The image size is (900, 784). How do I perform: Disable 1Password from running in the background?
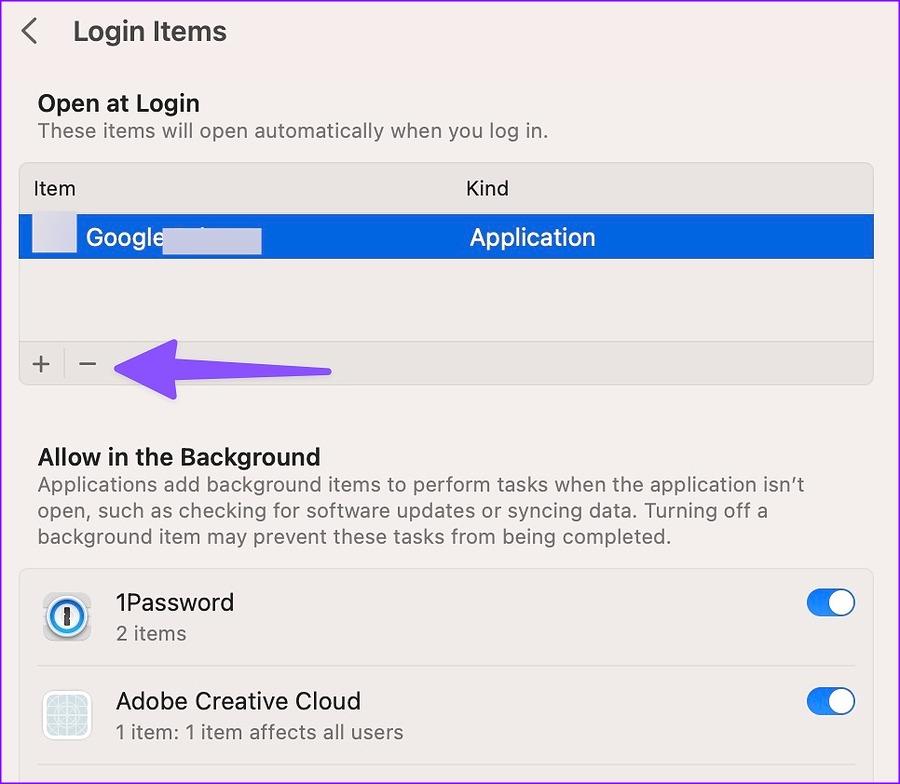click(x=831, y=602)
